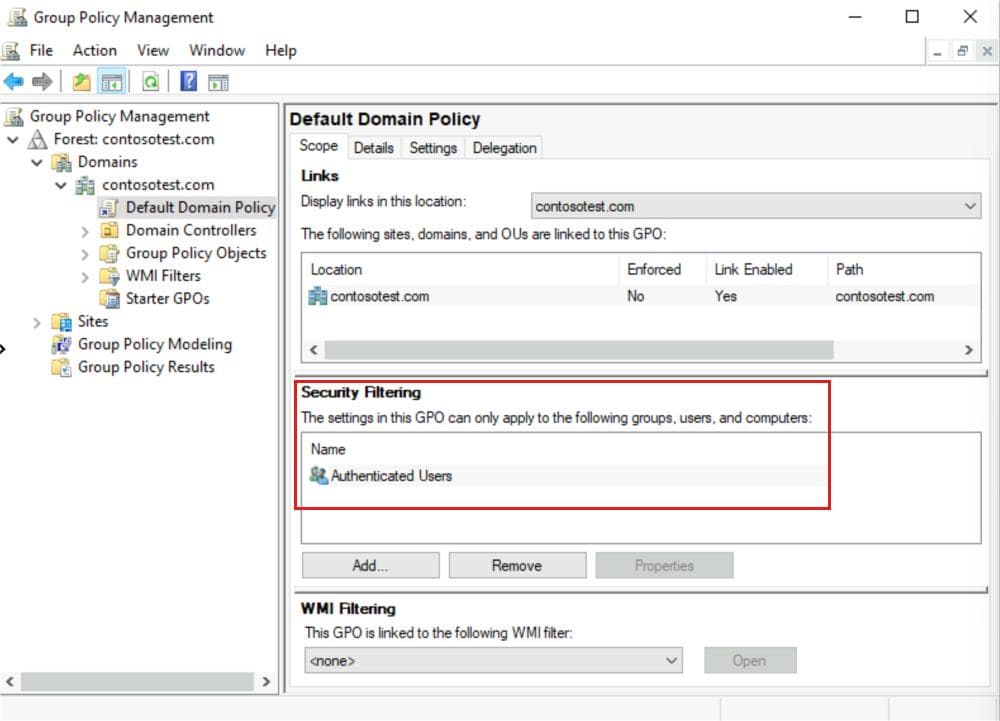The width and height of the screenshot is (1000, 721).
Task: Select the Default Domain Policy GPO link icon
Action: [x=109, y=208]
